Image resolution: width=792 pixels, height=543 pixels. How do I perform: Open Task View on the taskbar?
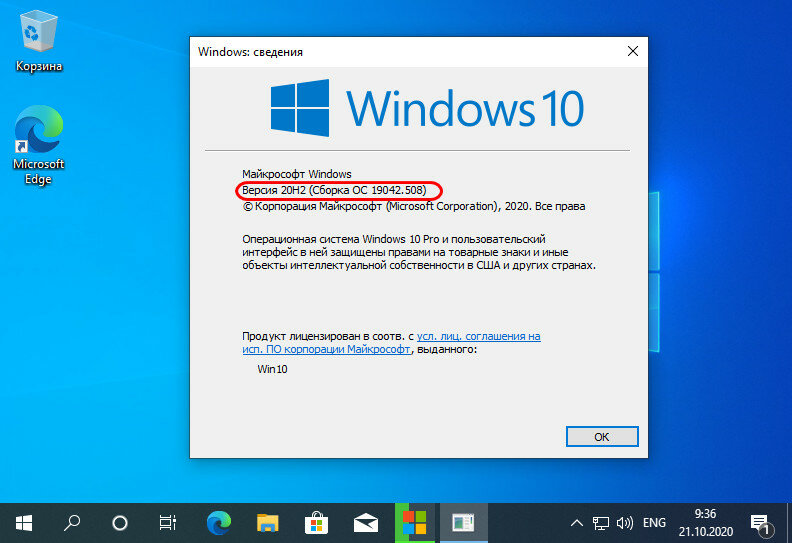click(x=168, y=523)
